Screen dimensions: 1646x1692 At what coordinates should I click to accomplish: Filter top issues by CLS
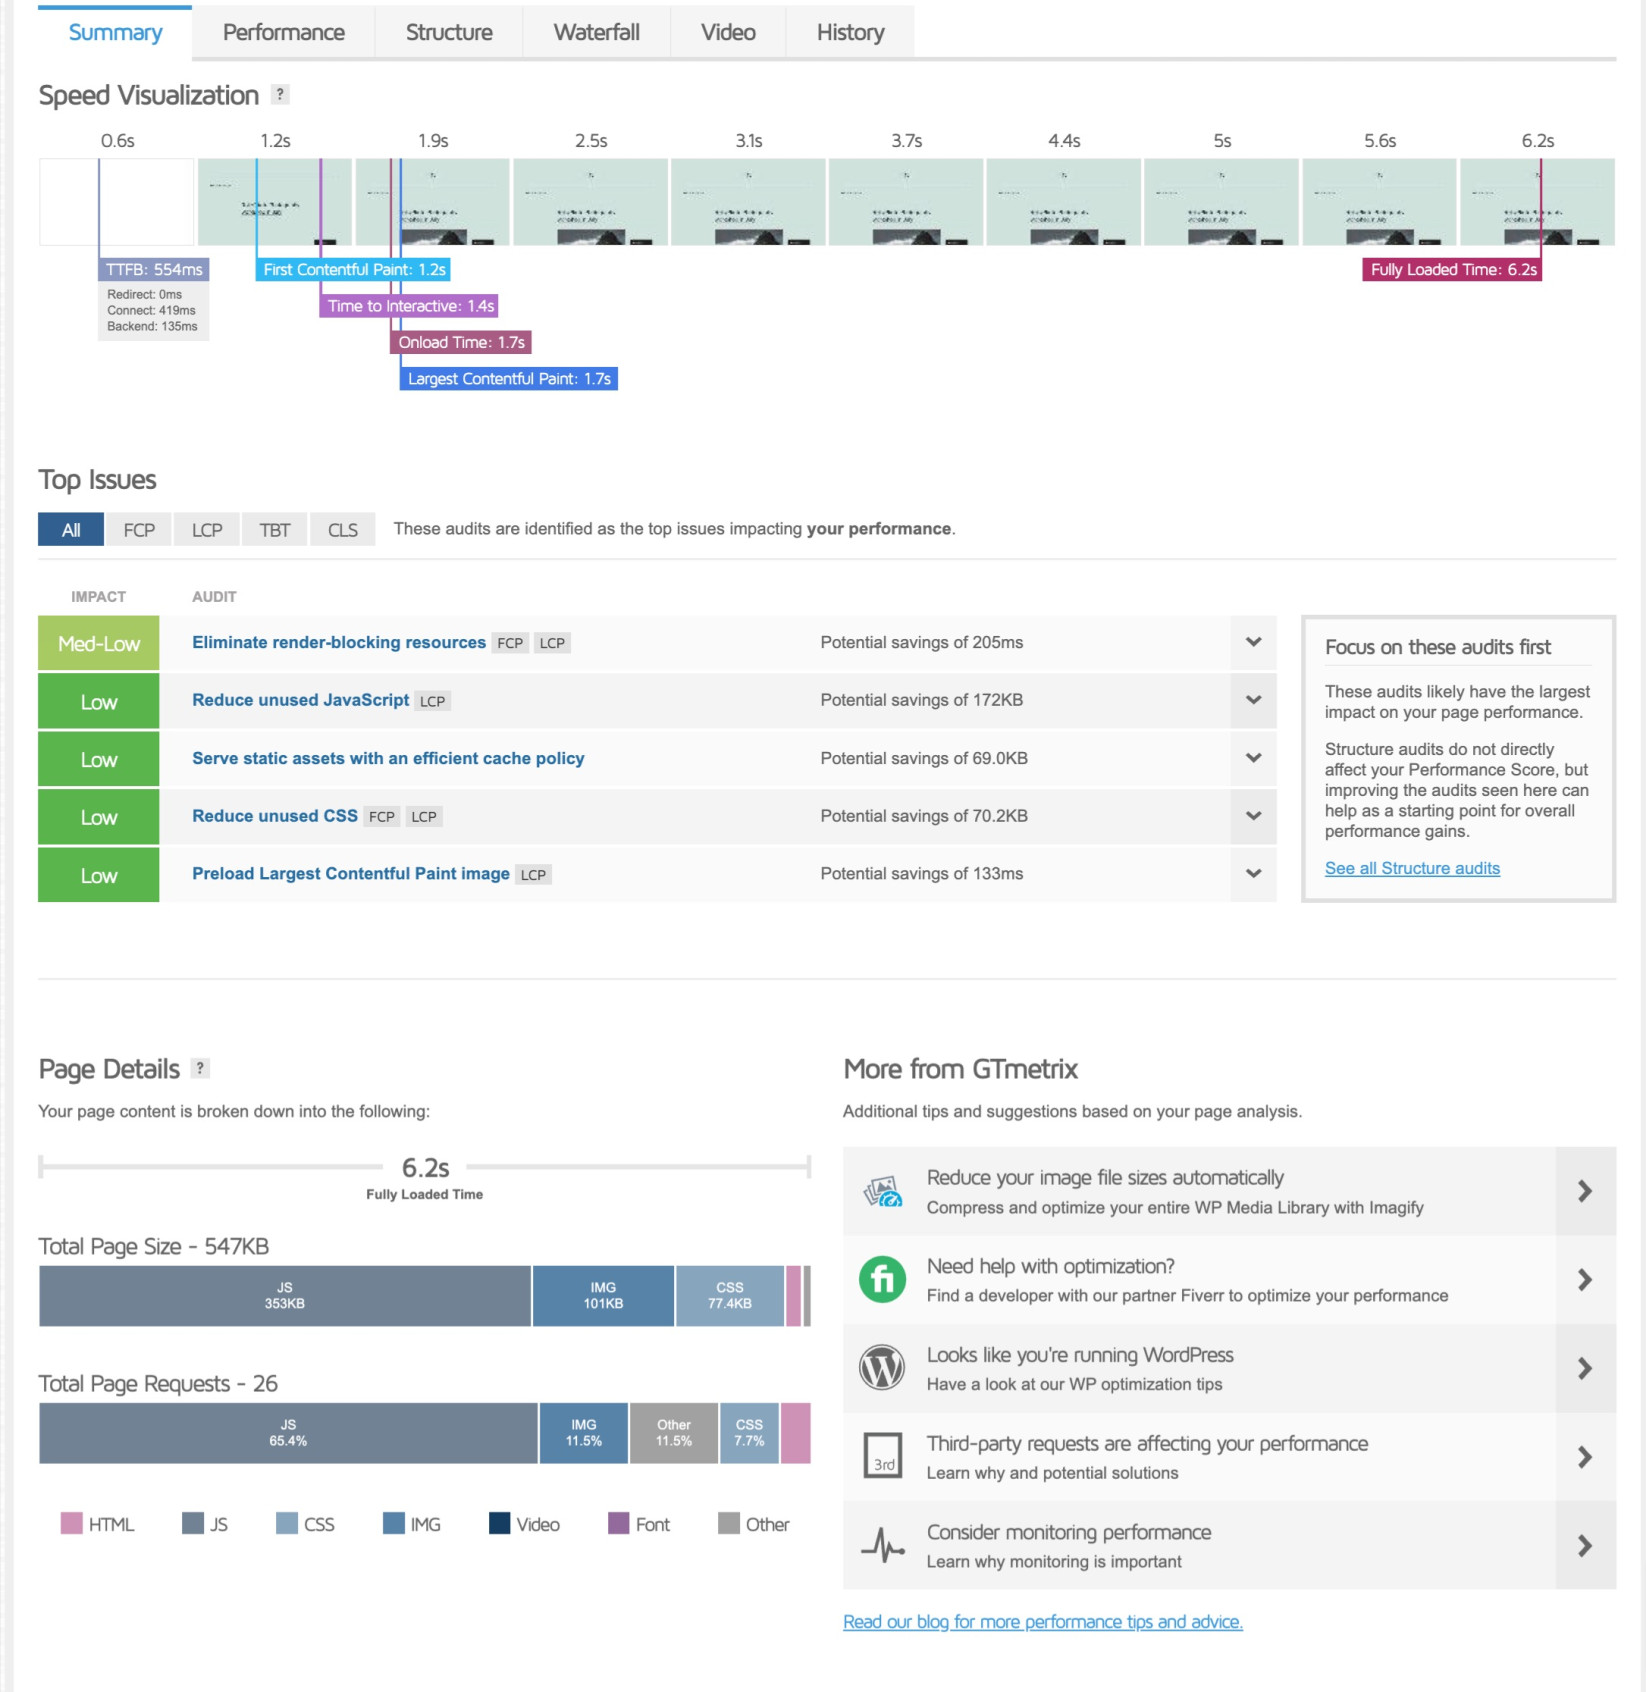343,529
